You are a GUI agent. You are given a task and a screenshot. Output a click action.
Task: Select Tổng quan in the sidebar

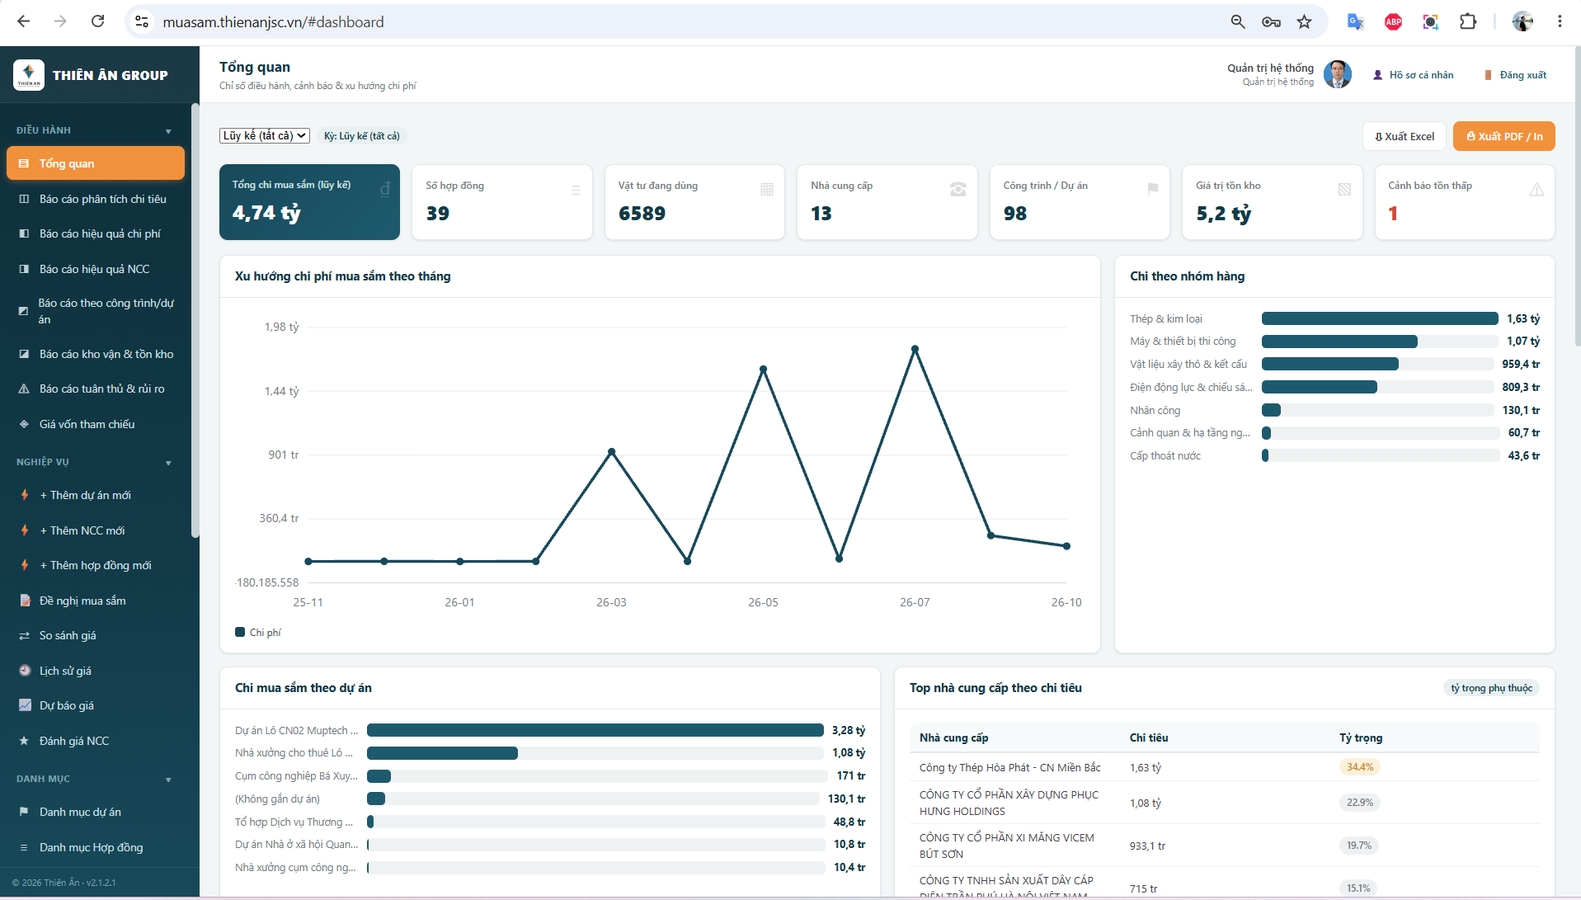[95, 163]
